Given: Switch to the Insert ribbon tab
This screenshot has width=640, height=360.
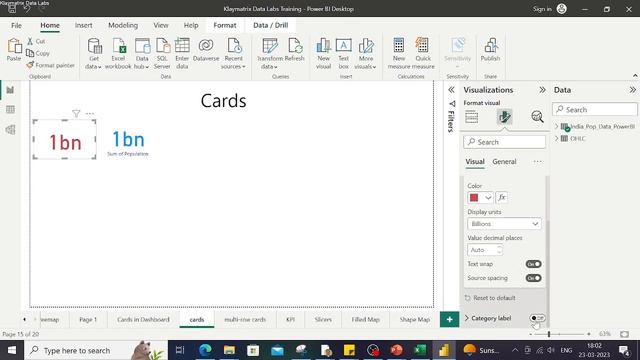Looking at the screenshot, I should click(x=83, y=25).
